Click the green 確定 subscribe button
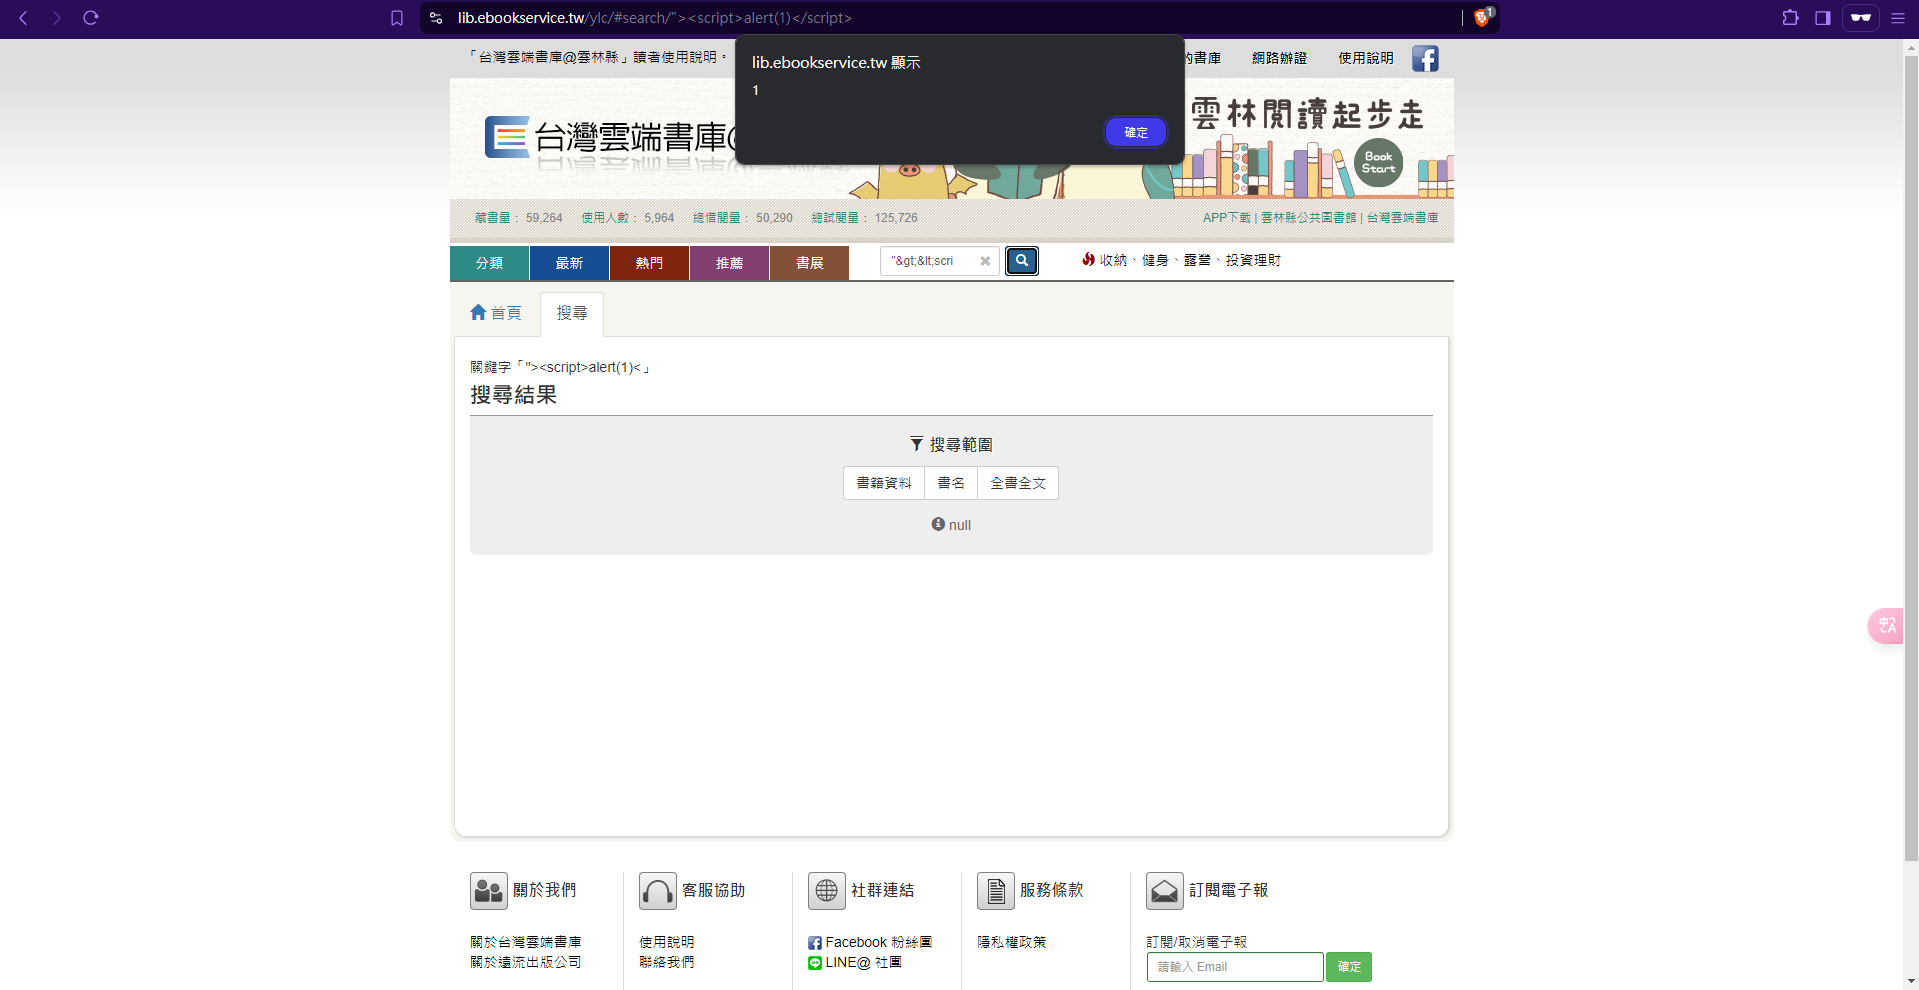Viewport: 1919px width, 990px height. (x=1349, y=967)
